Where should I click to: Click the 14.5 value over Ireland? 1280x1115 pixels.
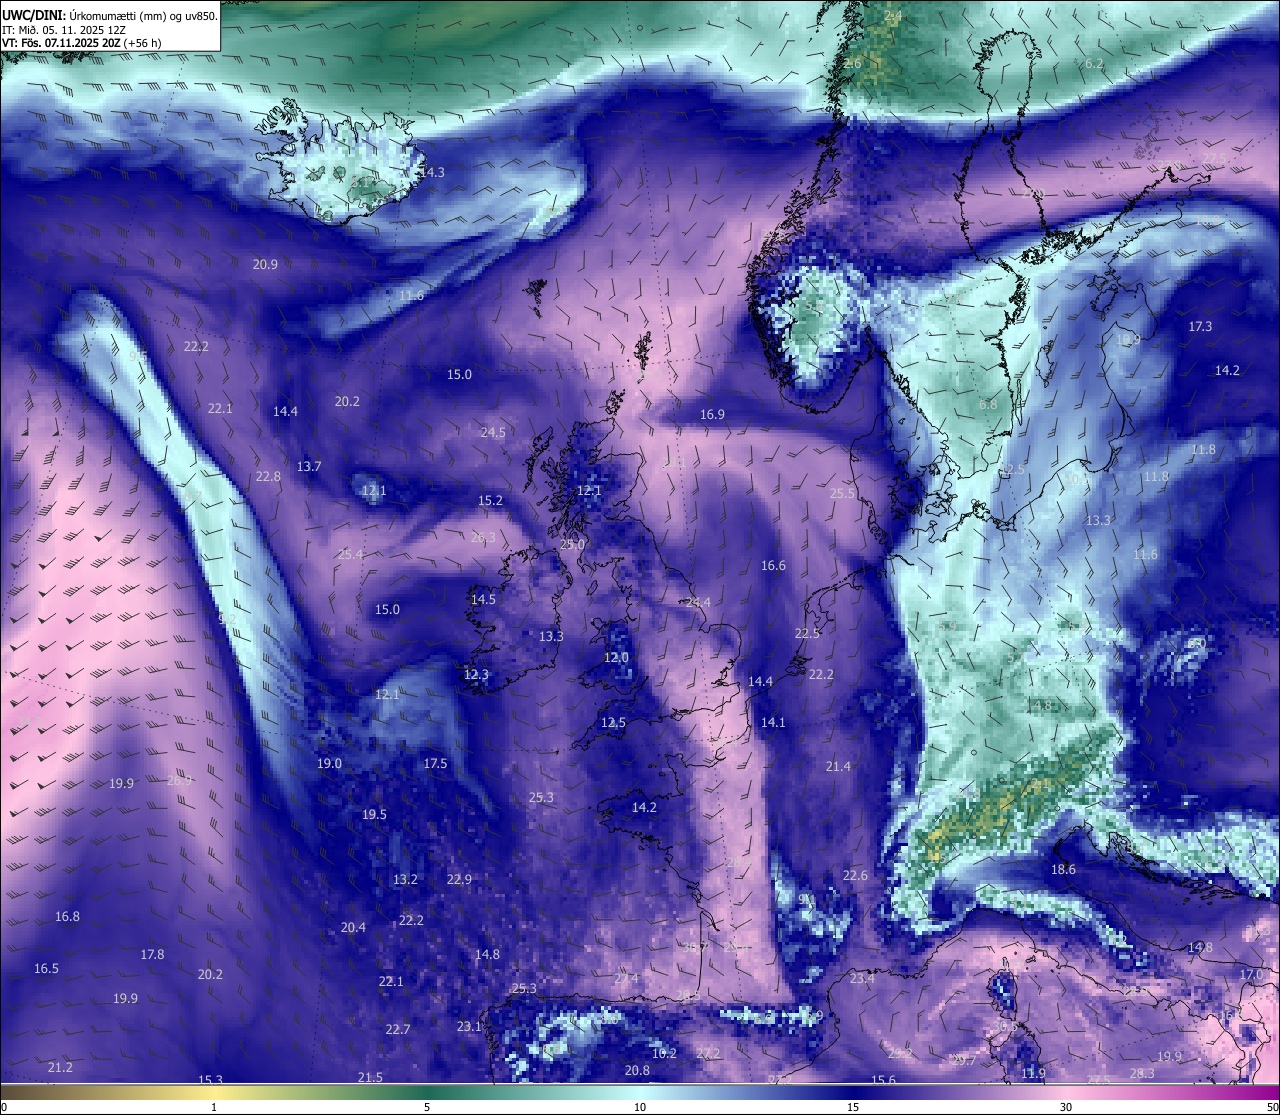click(483, 599)
